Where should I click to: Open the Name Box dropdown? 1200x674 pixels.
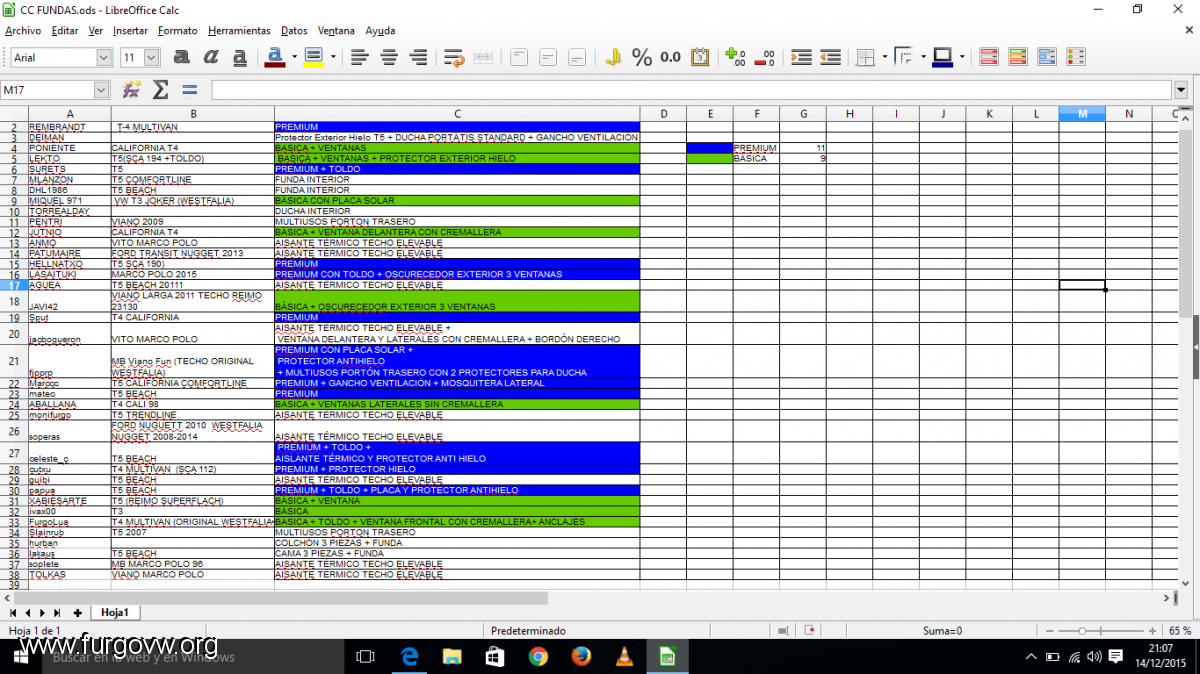[x=101, y=90]
